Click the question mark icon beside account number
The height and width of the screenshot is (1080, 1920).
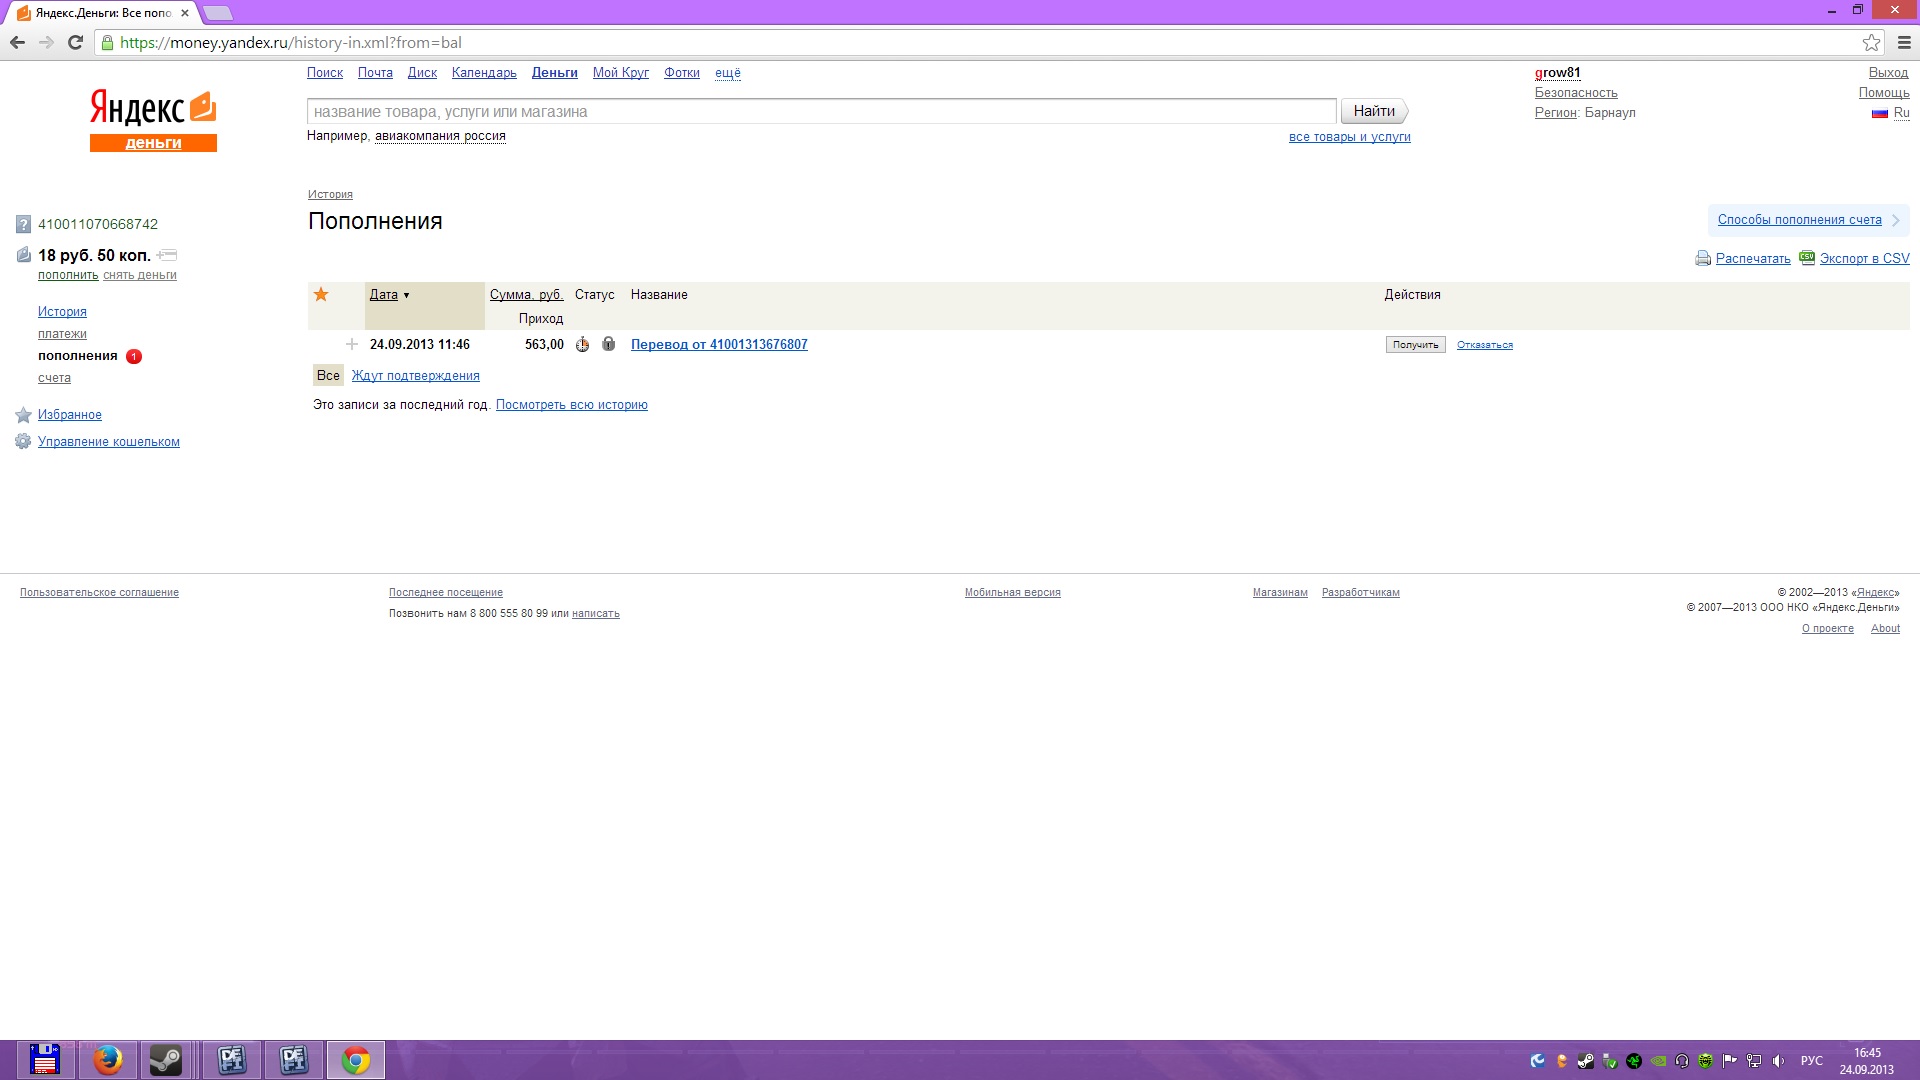pos(24,225)
